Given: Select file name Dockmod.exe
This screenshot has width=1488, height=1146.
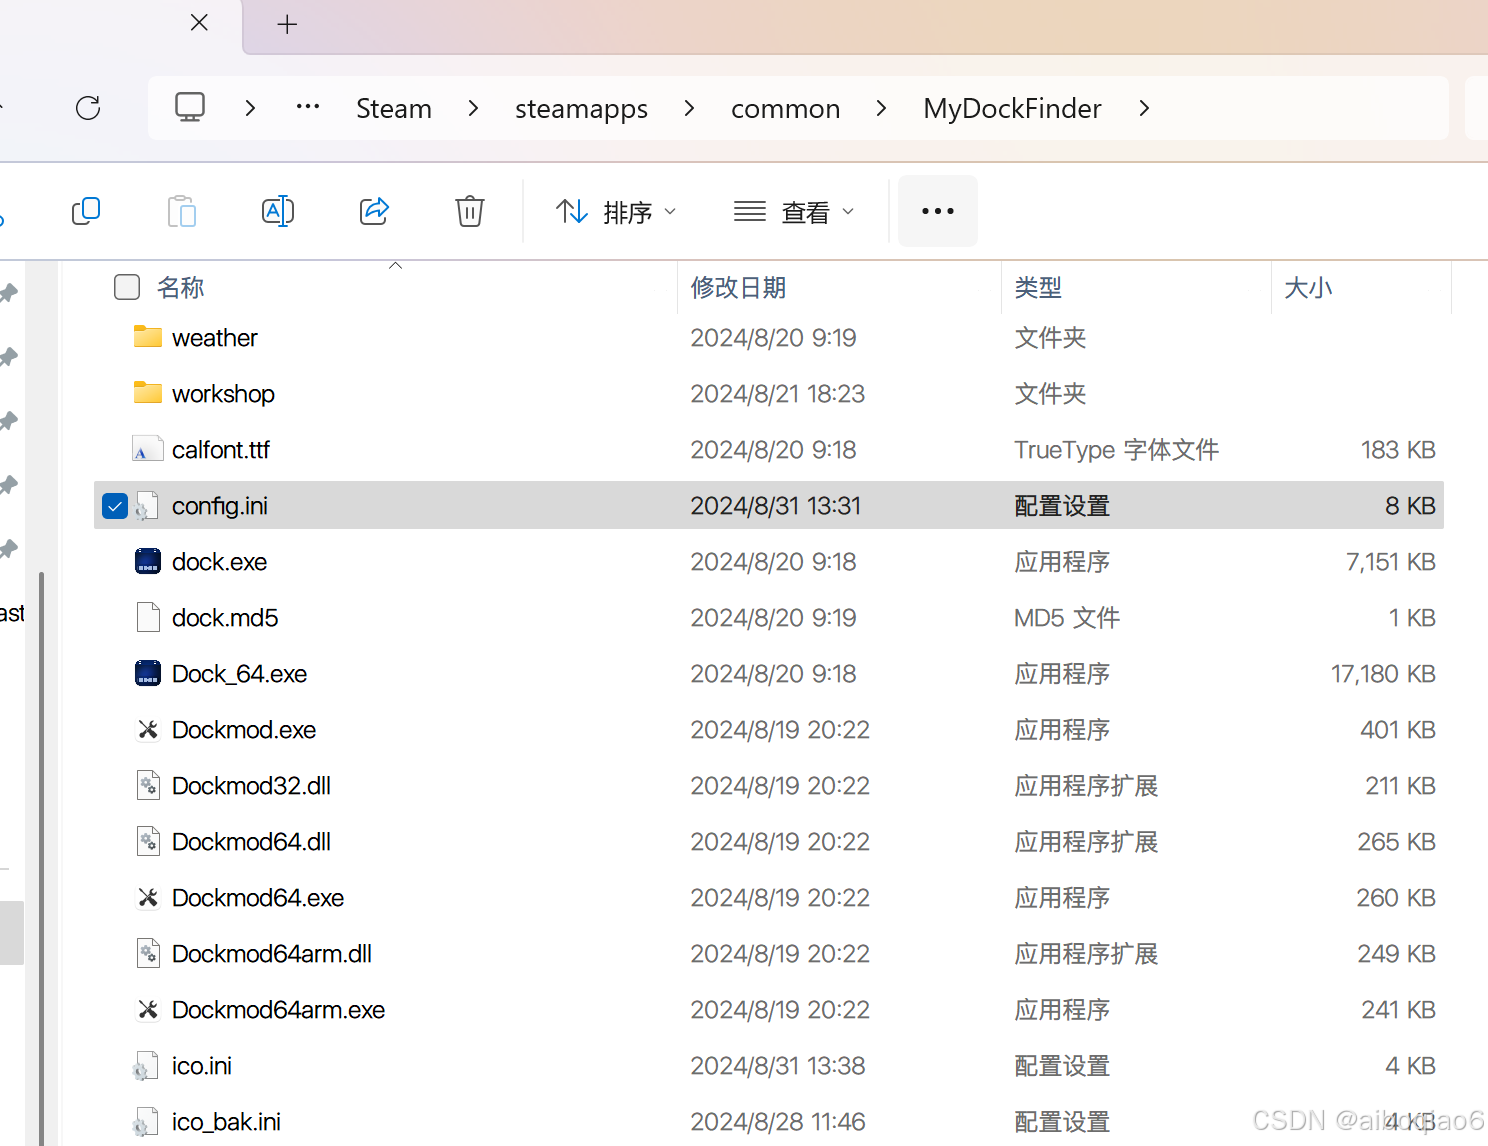Looking at the screenshot, I should coord(244,730).
